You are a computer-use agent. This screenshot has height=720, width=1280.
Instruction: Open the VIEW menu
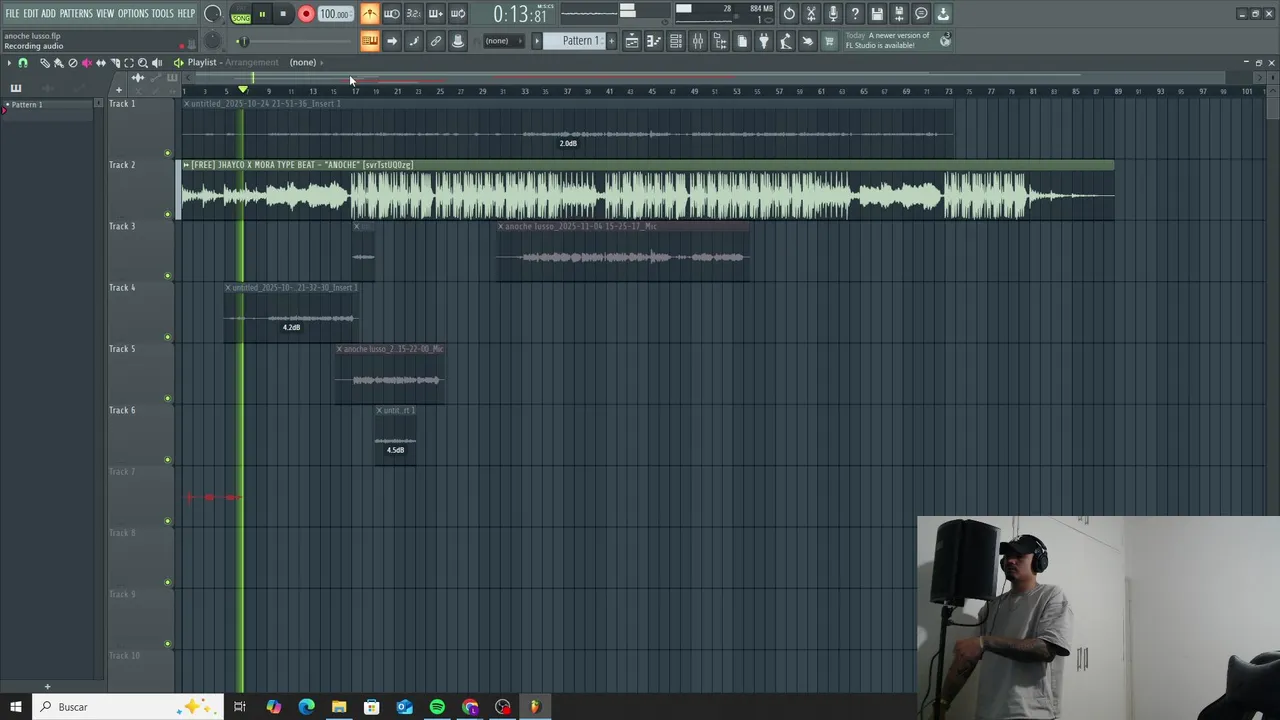105,13
